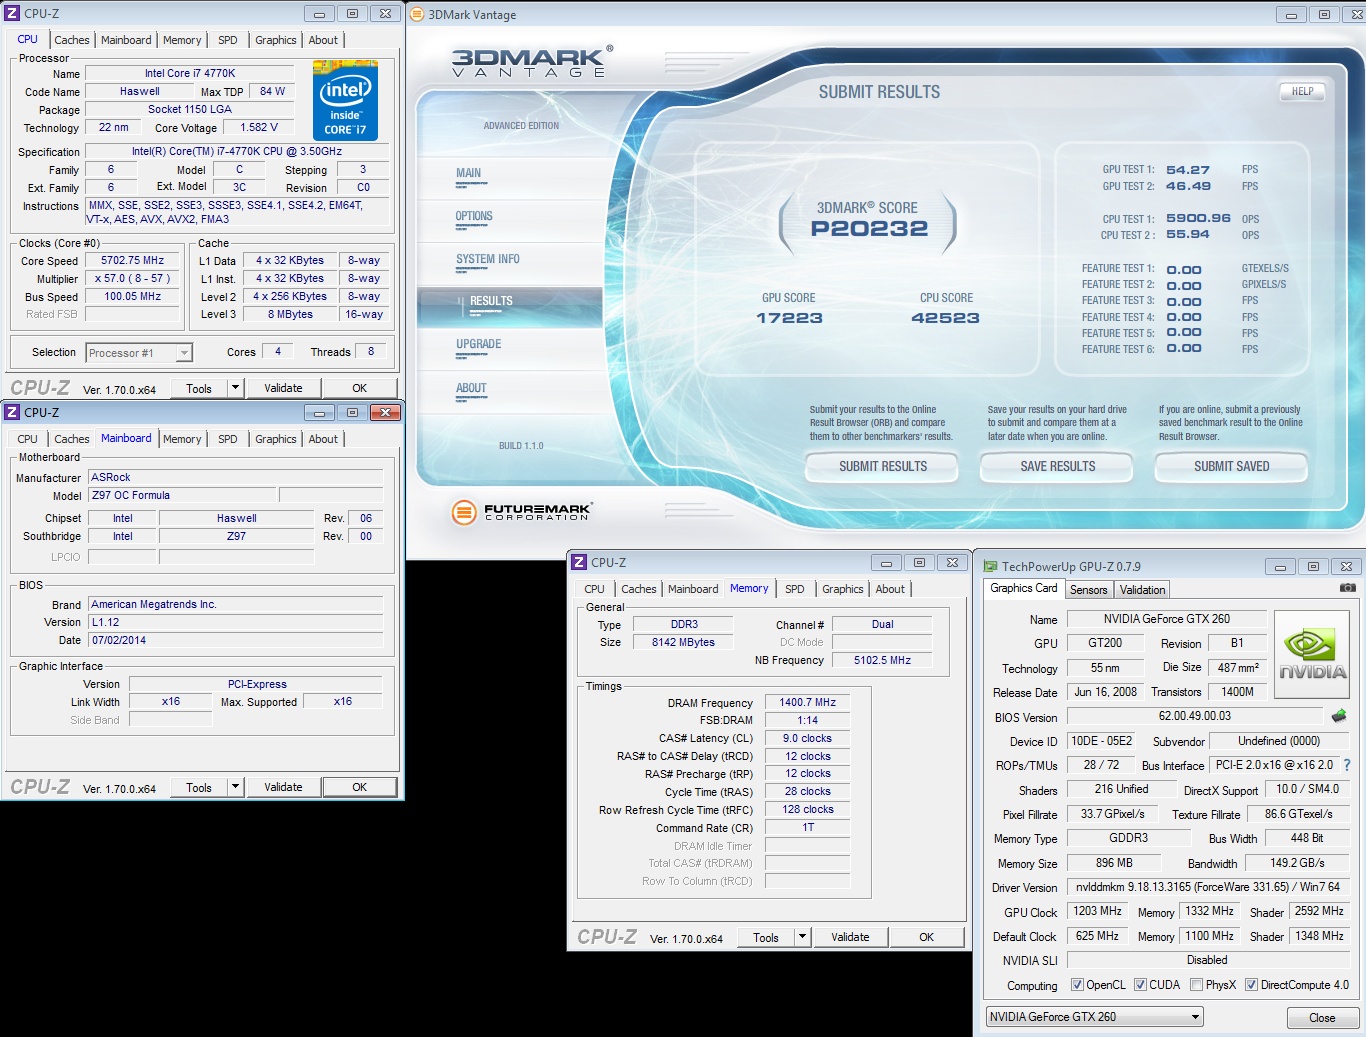Switch to the Sensors tab in GPU-Z
1366x1037 pixels.
pyautogui.click(x=1089, y=590)
